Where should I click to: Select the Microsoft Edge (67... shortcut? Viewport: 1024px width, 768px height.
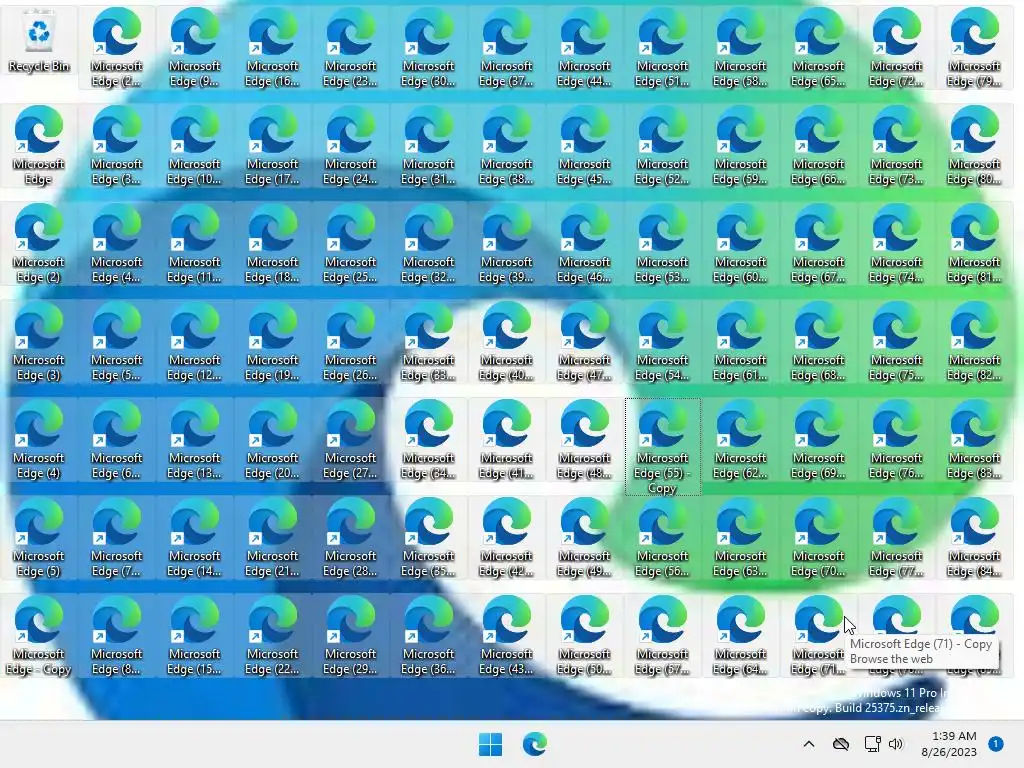pos(819,244)
